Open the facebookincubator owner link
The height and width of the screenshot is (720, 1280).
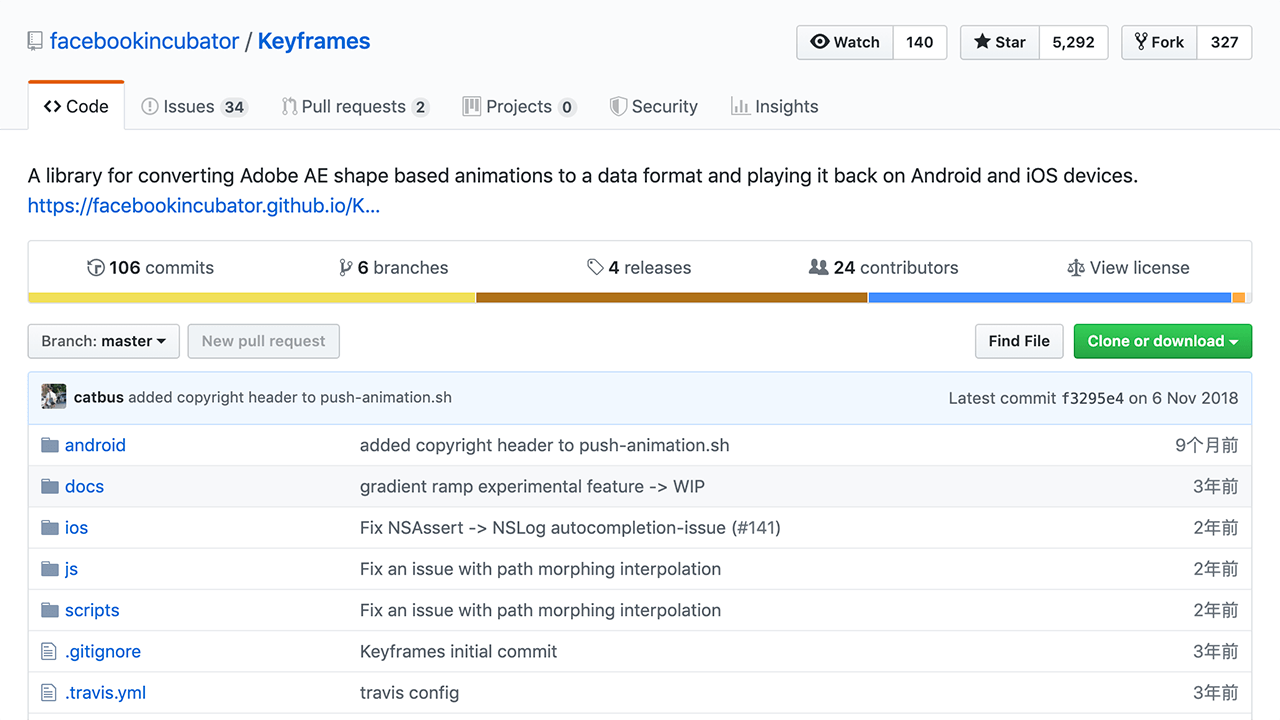144,41
